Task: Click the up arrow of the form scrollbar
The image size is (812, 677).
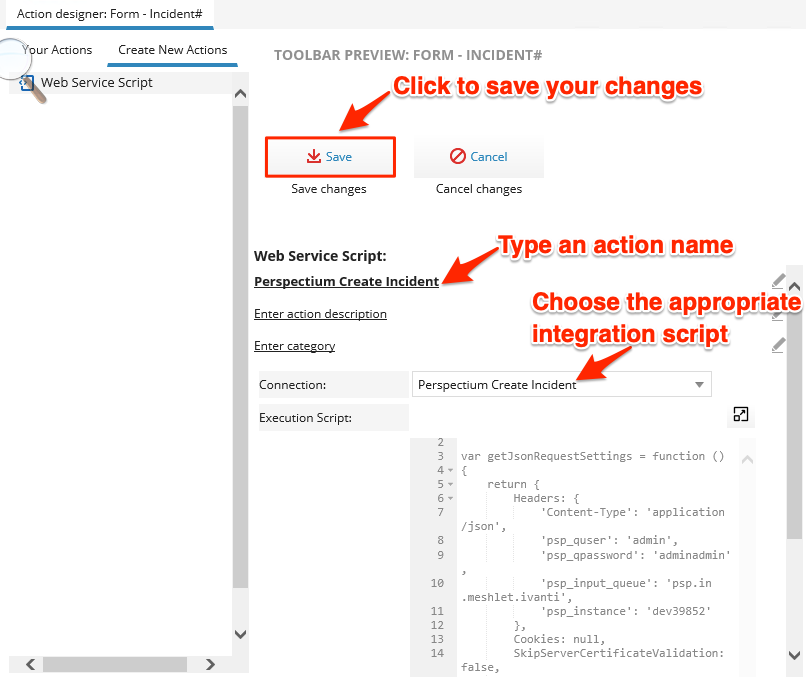Action: pyautogui.click(x=794, y=286)
